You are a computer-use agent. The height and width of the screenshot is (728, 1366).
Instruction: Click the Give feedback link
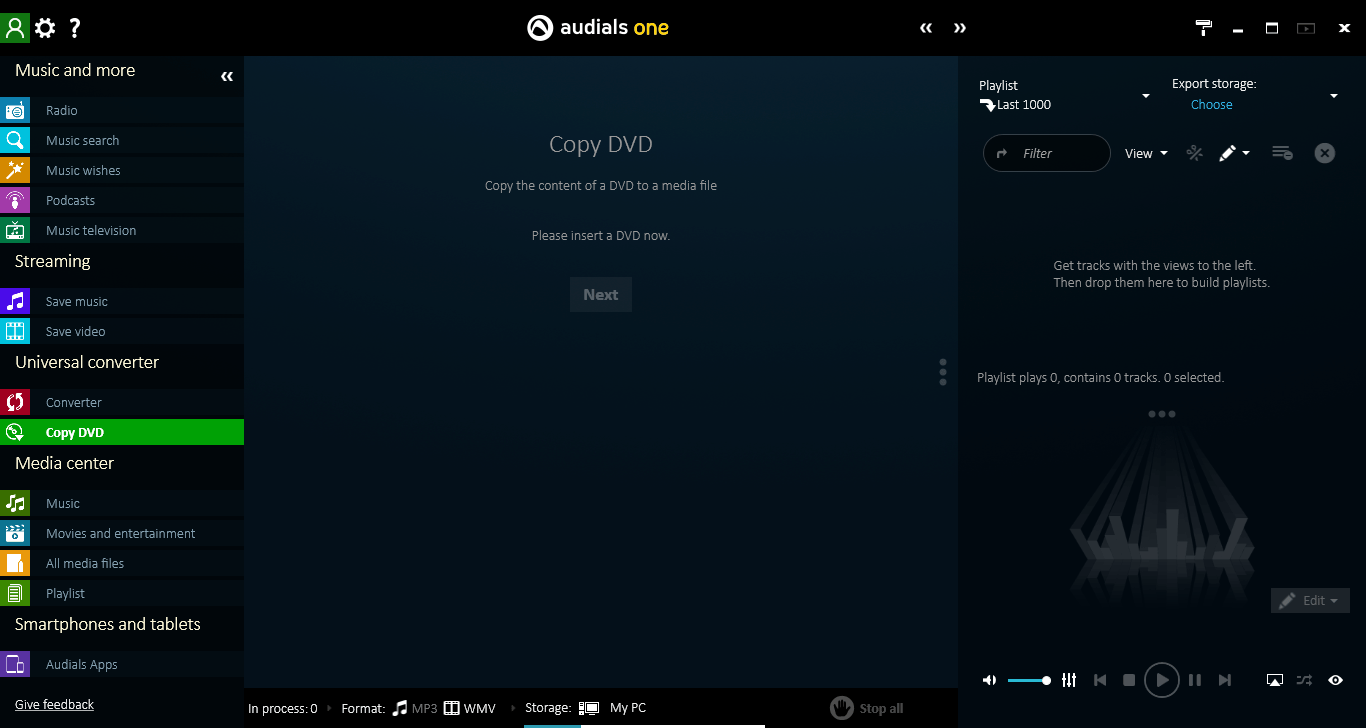coord(54,705)
